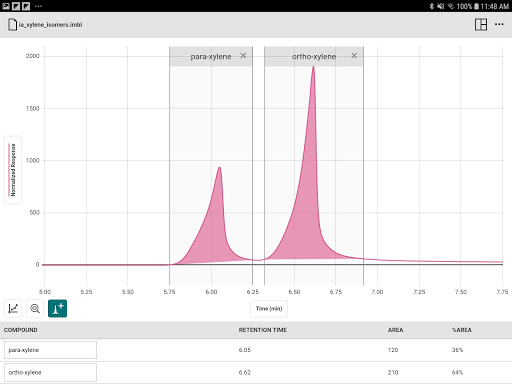This screenshot has width=512, height=384.
Task: Open the Normalized Response axis label options
Action: [13, 170]
